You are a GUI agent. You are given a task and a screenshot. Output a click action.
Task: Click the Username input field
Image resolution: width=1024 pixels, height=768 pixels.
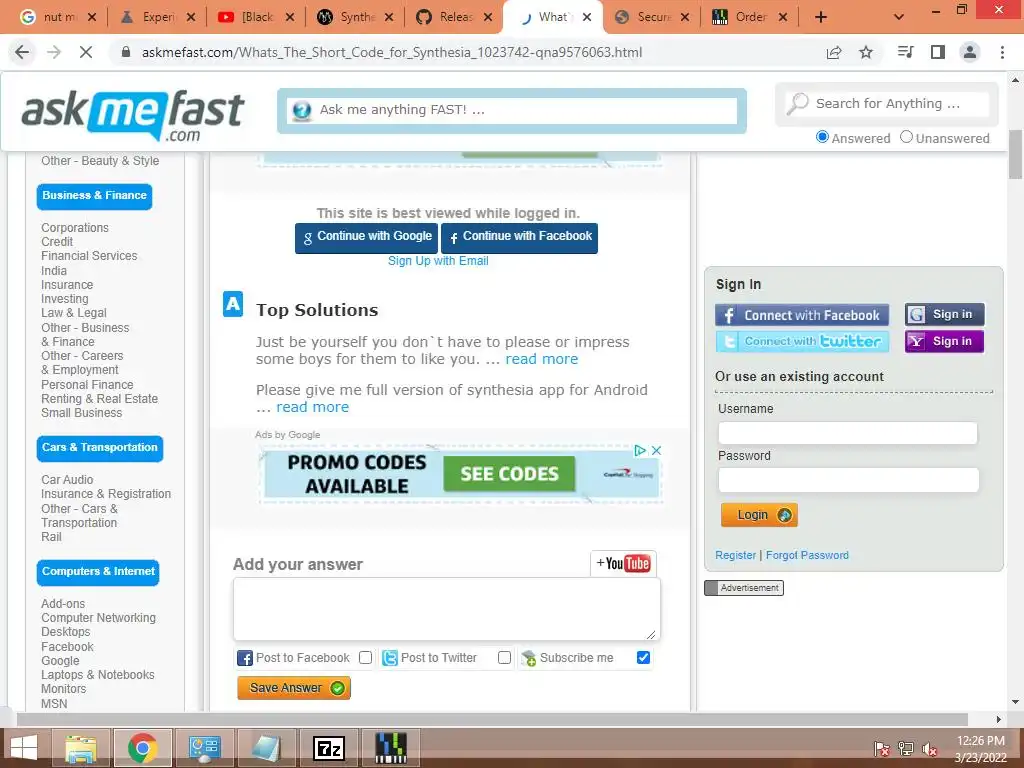click(x=848, y=433)
